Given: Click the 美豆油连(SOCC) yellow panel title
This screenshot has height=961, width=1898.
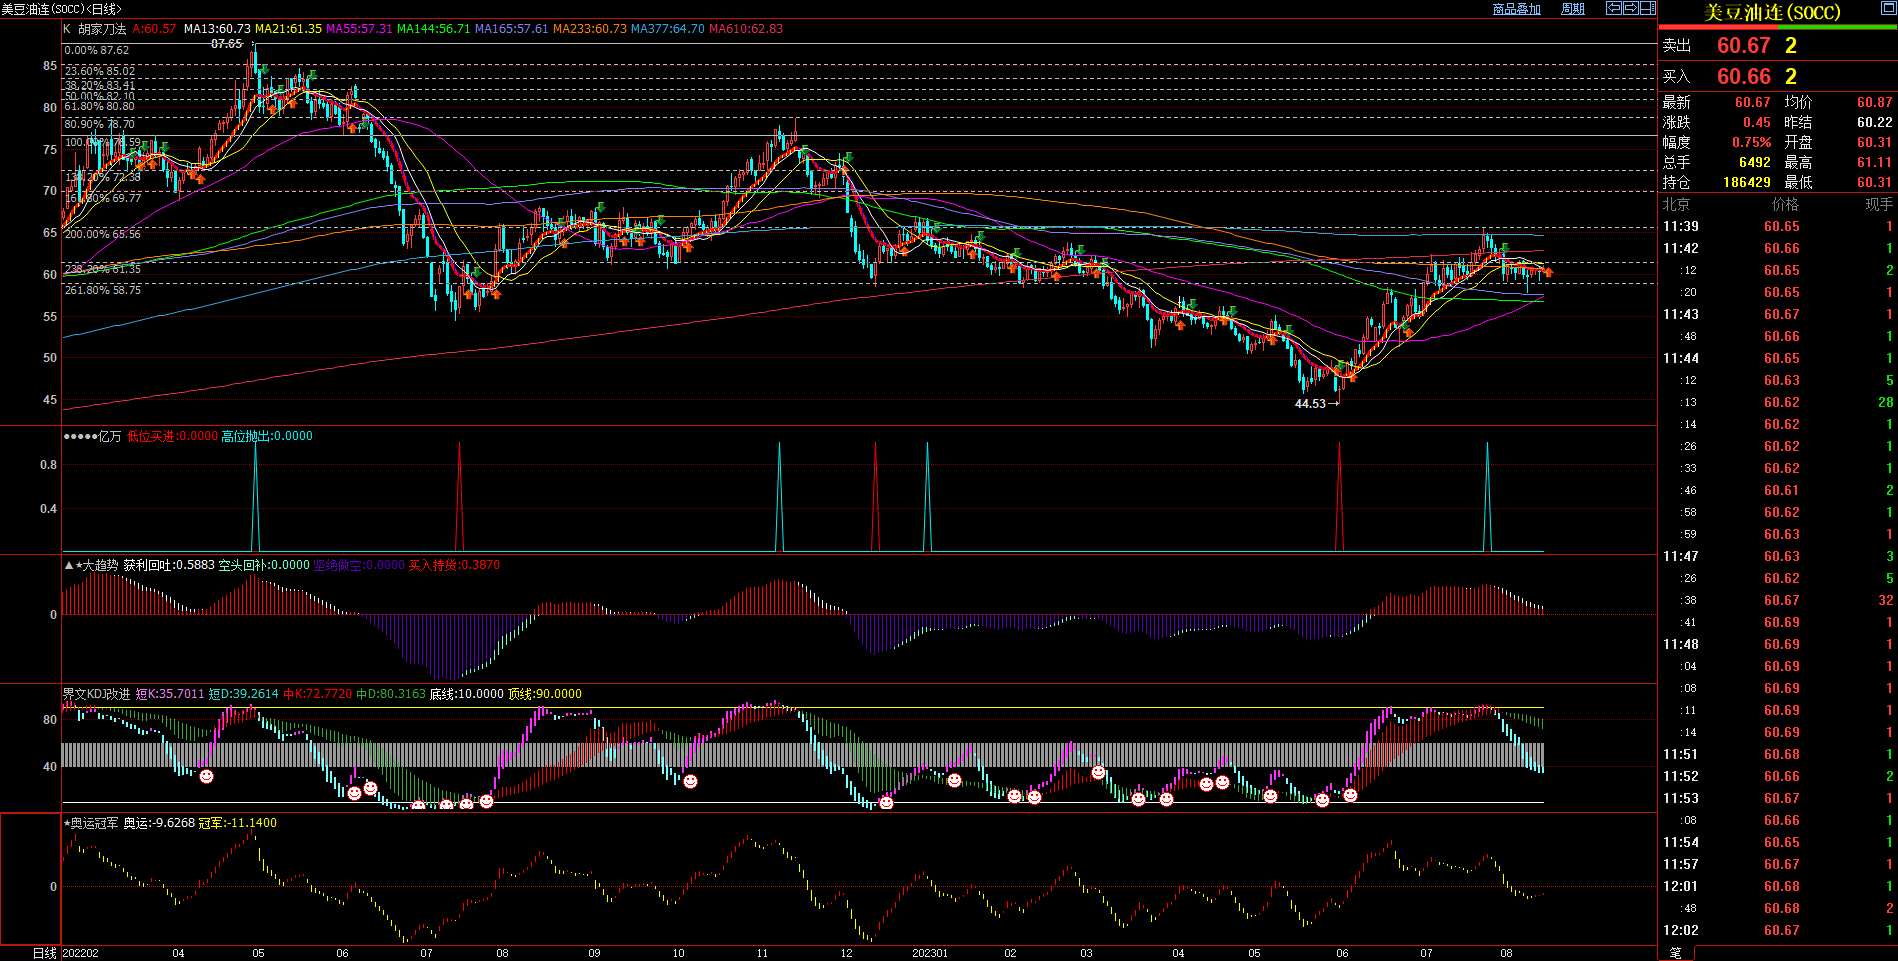Looking at the screenshot, I should (1772, 12).
